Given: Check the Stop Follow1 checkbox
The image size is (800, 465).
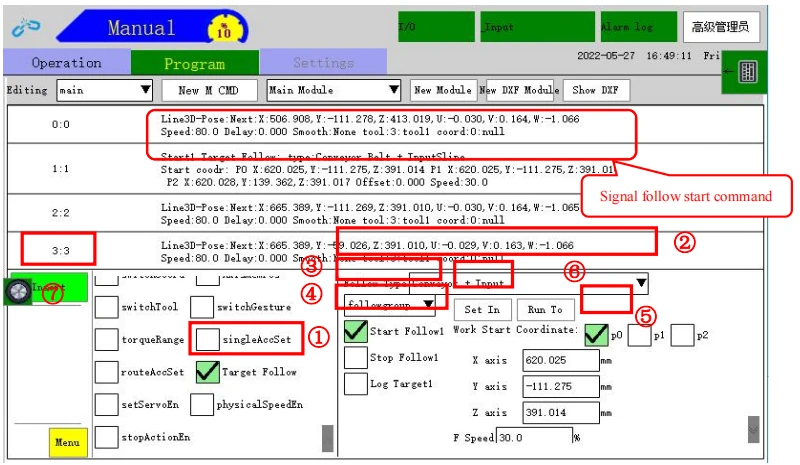Looking at the screenshot, I should click(356, 358).
